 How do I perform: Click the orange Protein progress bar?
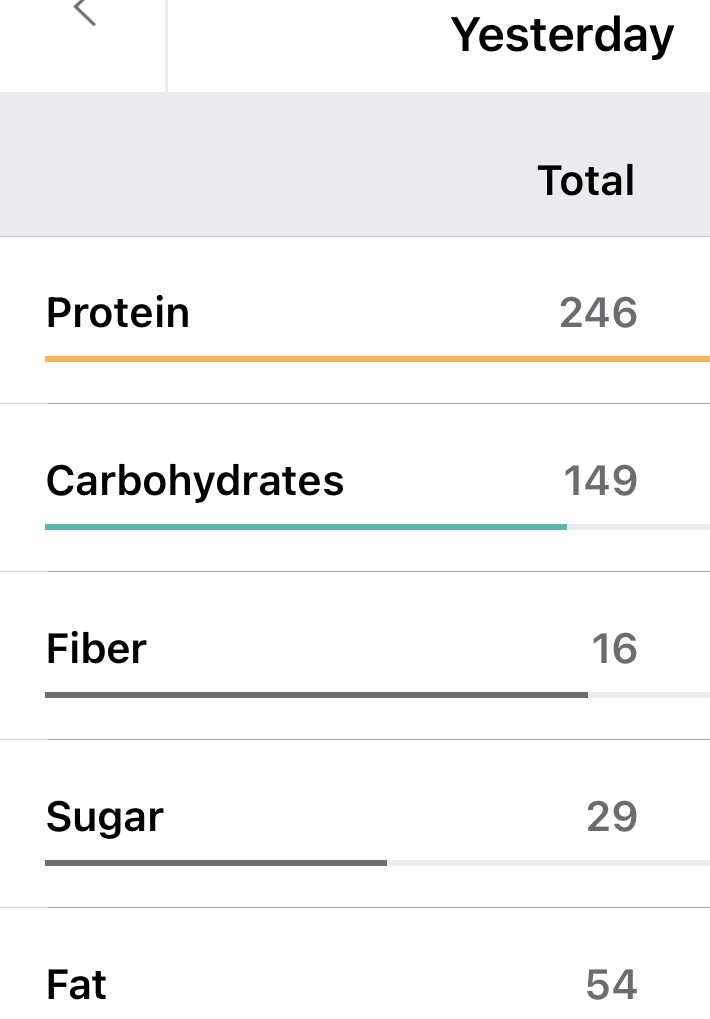(377, 358)
